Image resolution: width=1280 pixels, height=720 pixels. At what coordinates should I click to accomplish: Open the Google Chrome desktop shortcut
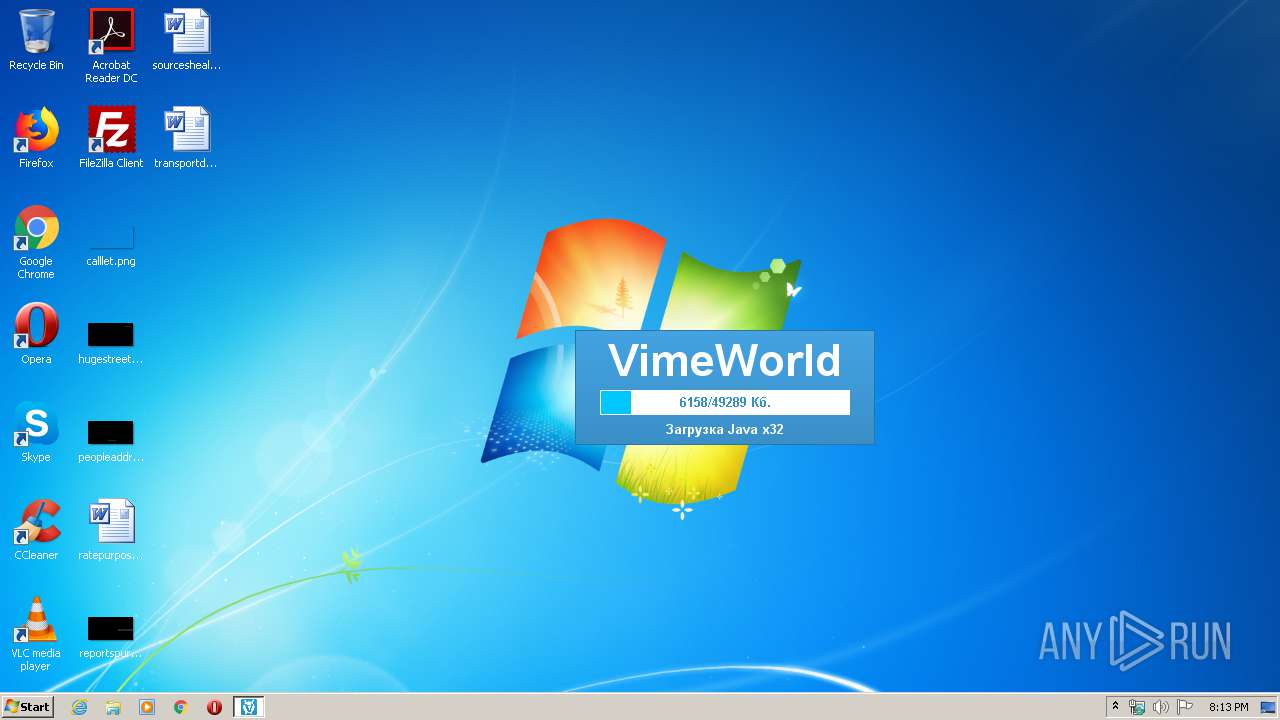pyautogui.click(x=36, y=243)
